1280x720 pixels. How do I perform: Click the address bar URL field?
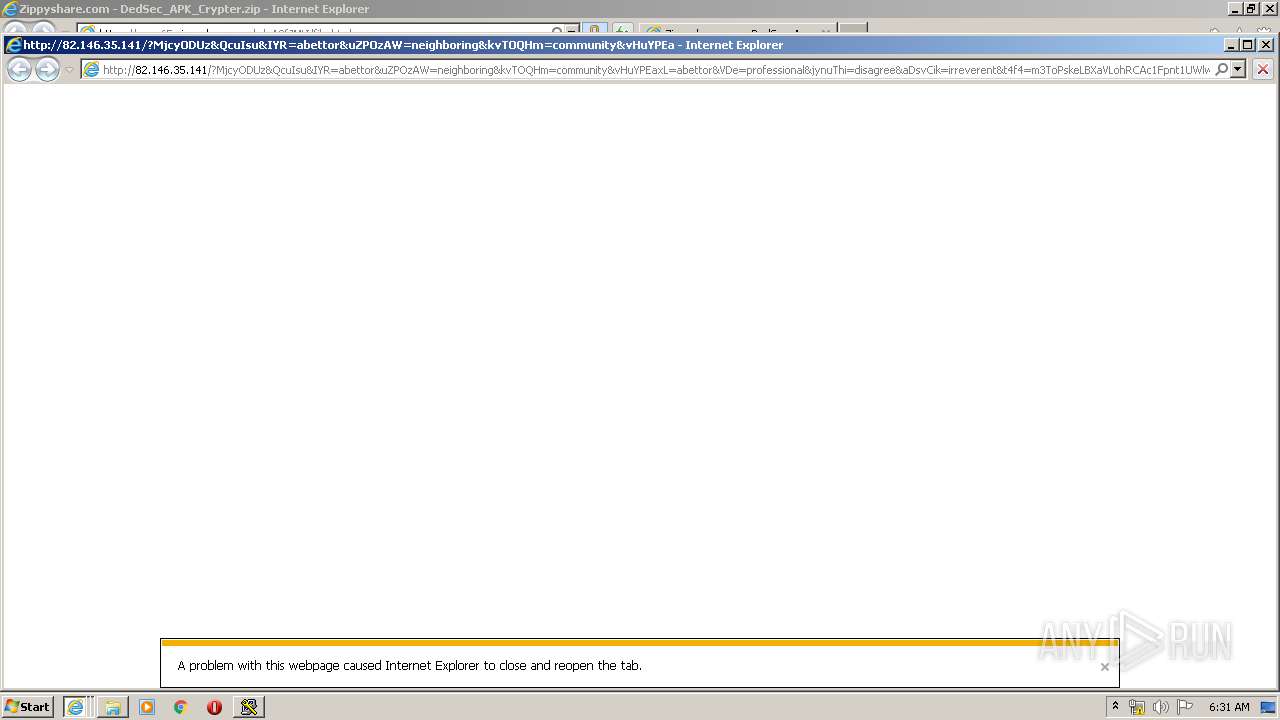pos(655,70)
